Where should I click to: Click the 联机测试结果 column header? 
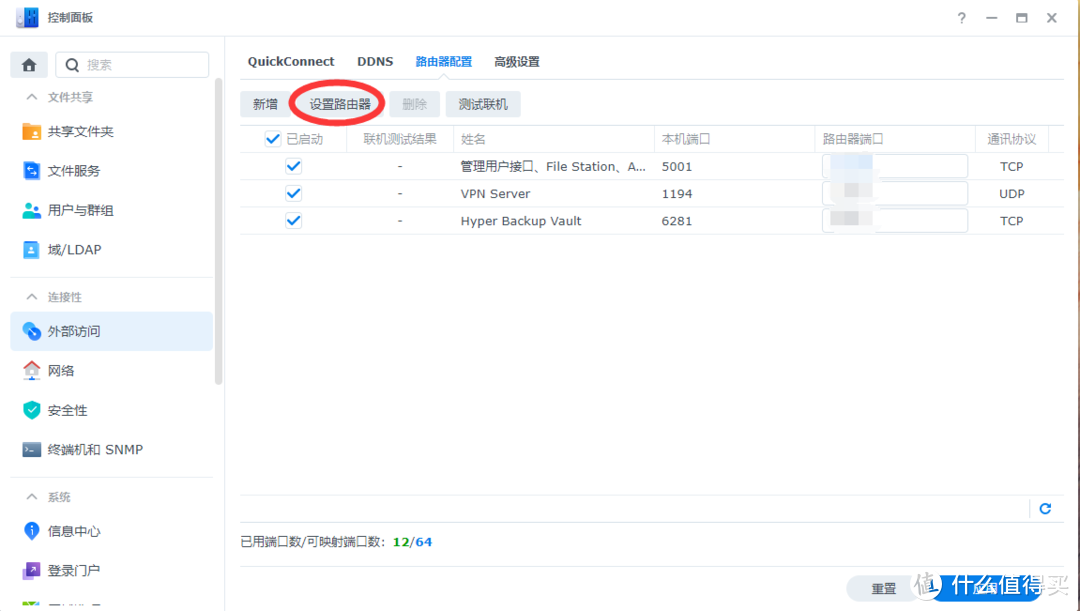coord(399,139)
